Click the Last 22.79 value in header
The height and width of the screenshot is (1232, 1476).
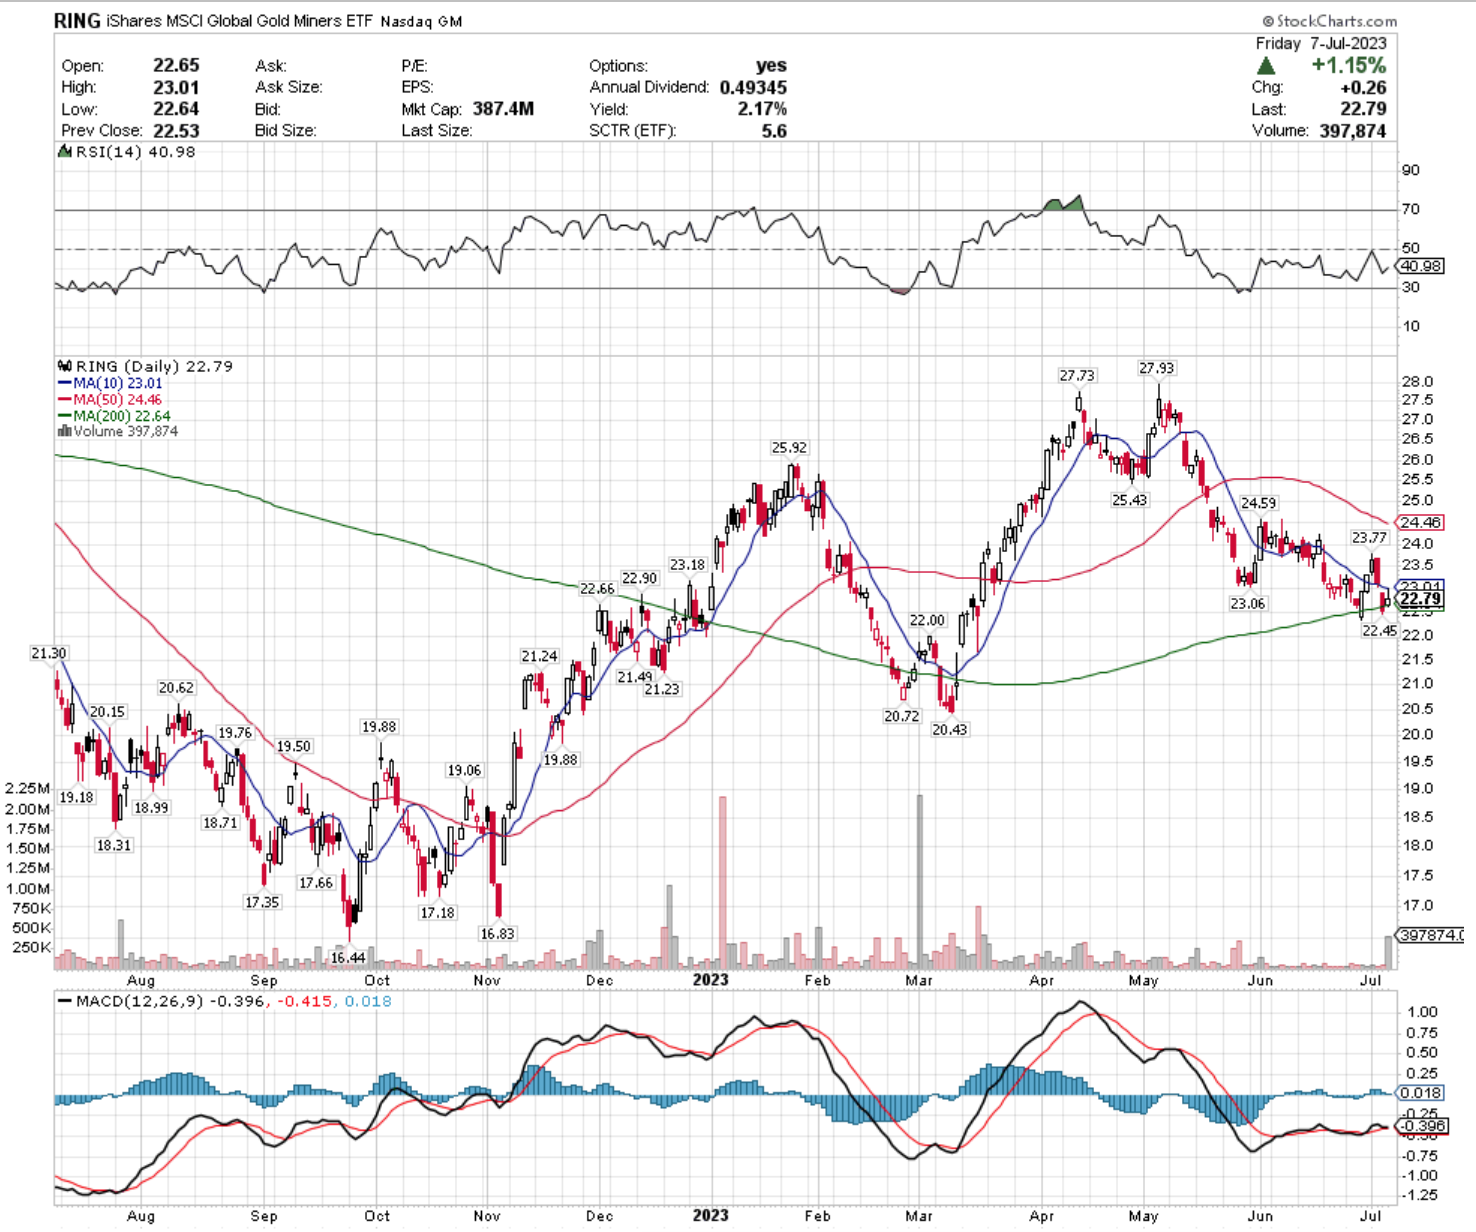(1363, 109)
